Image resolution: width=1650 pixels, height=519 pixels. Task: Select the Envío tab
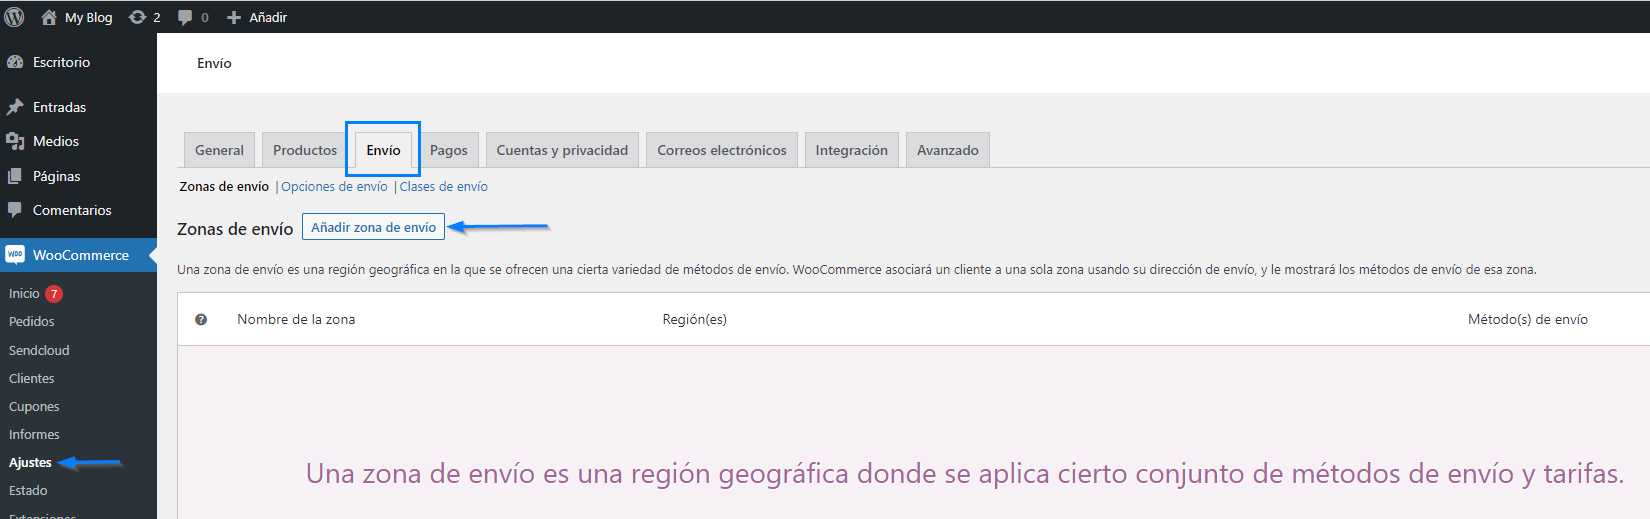[x=383, y=150]
